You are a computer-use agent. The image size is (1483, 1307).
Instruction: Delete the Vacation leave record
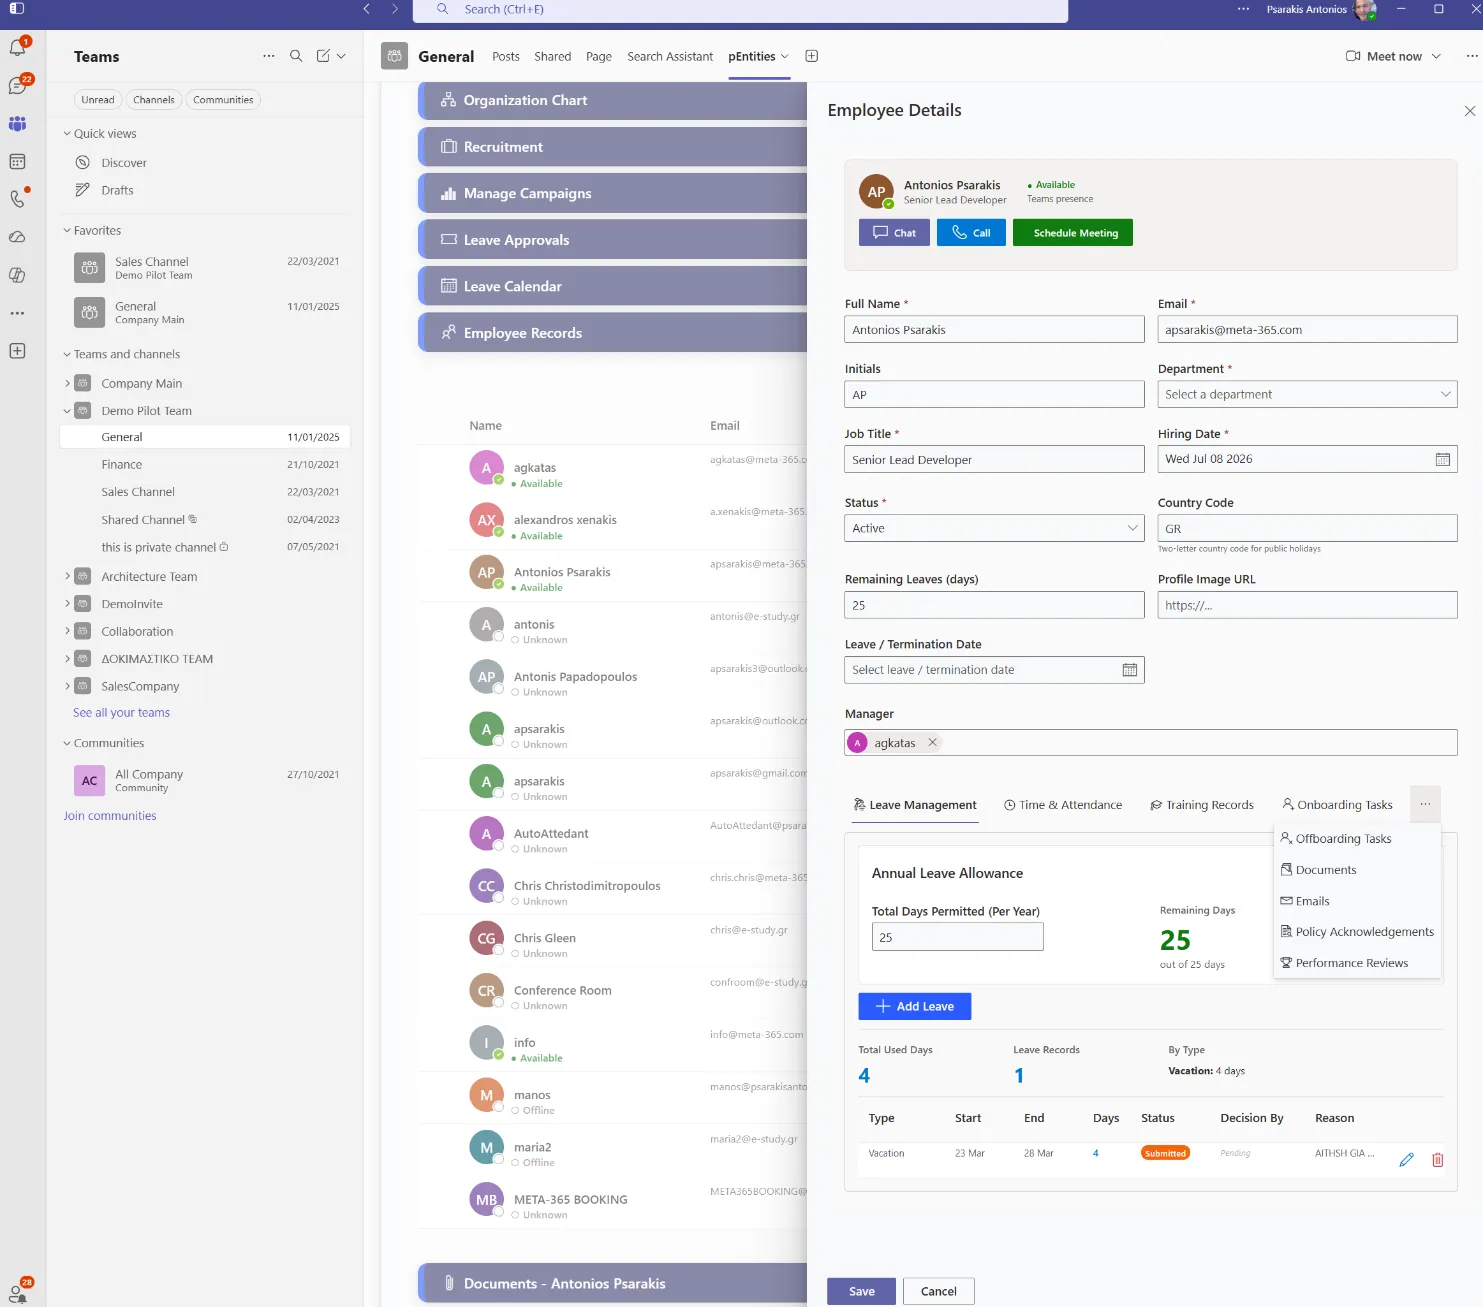pyautogui.click(x=1438, y=1160)
